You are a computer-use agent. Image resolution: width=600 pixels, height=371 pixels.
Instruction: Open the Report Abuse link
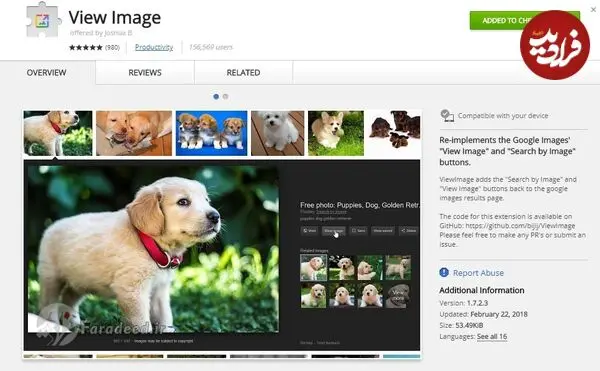click(478, 273)
